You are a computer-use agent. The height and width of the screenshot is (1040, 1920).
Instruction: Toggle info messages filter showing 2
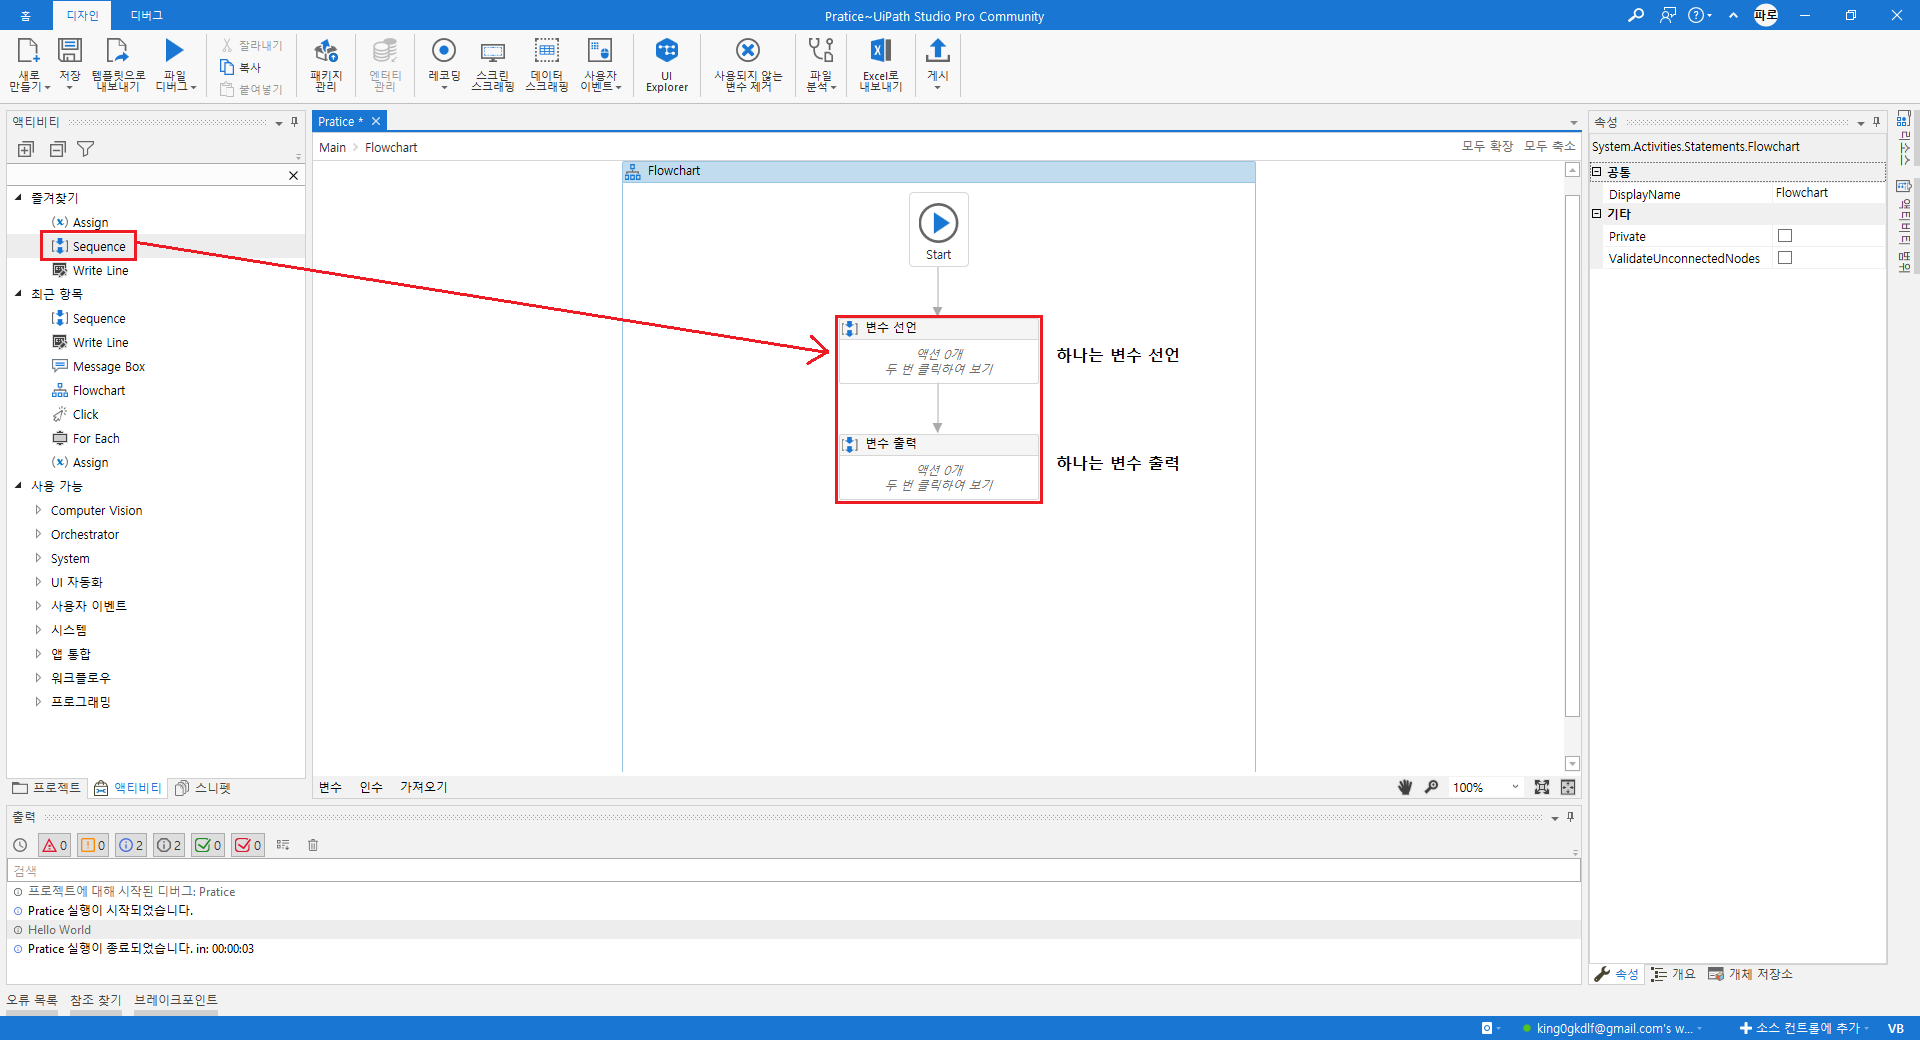coord(131,845)
